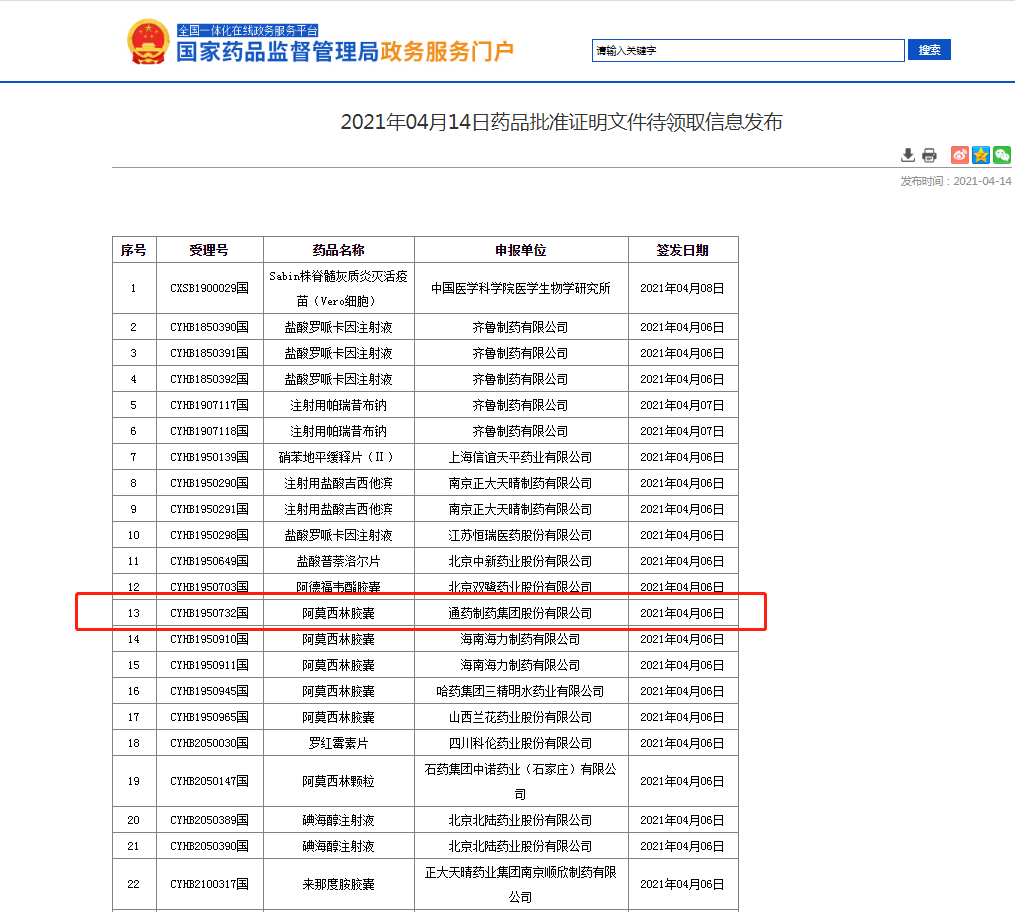Click 通药制药集团股份有限公司 in highlighted row
Viewport: 1015px width, 912px height.
(520, 613)
